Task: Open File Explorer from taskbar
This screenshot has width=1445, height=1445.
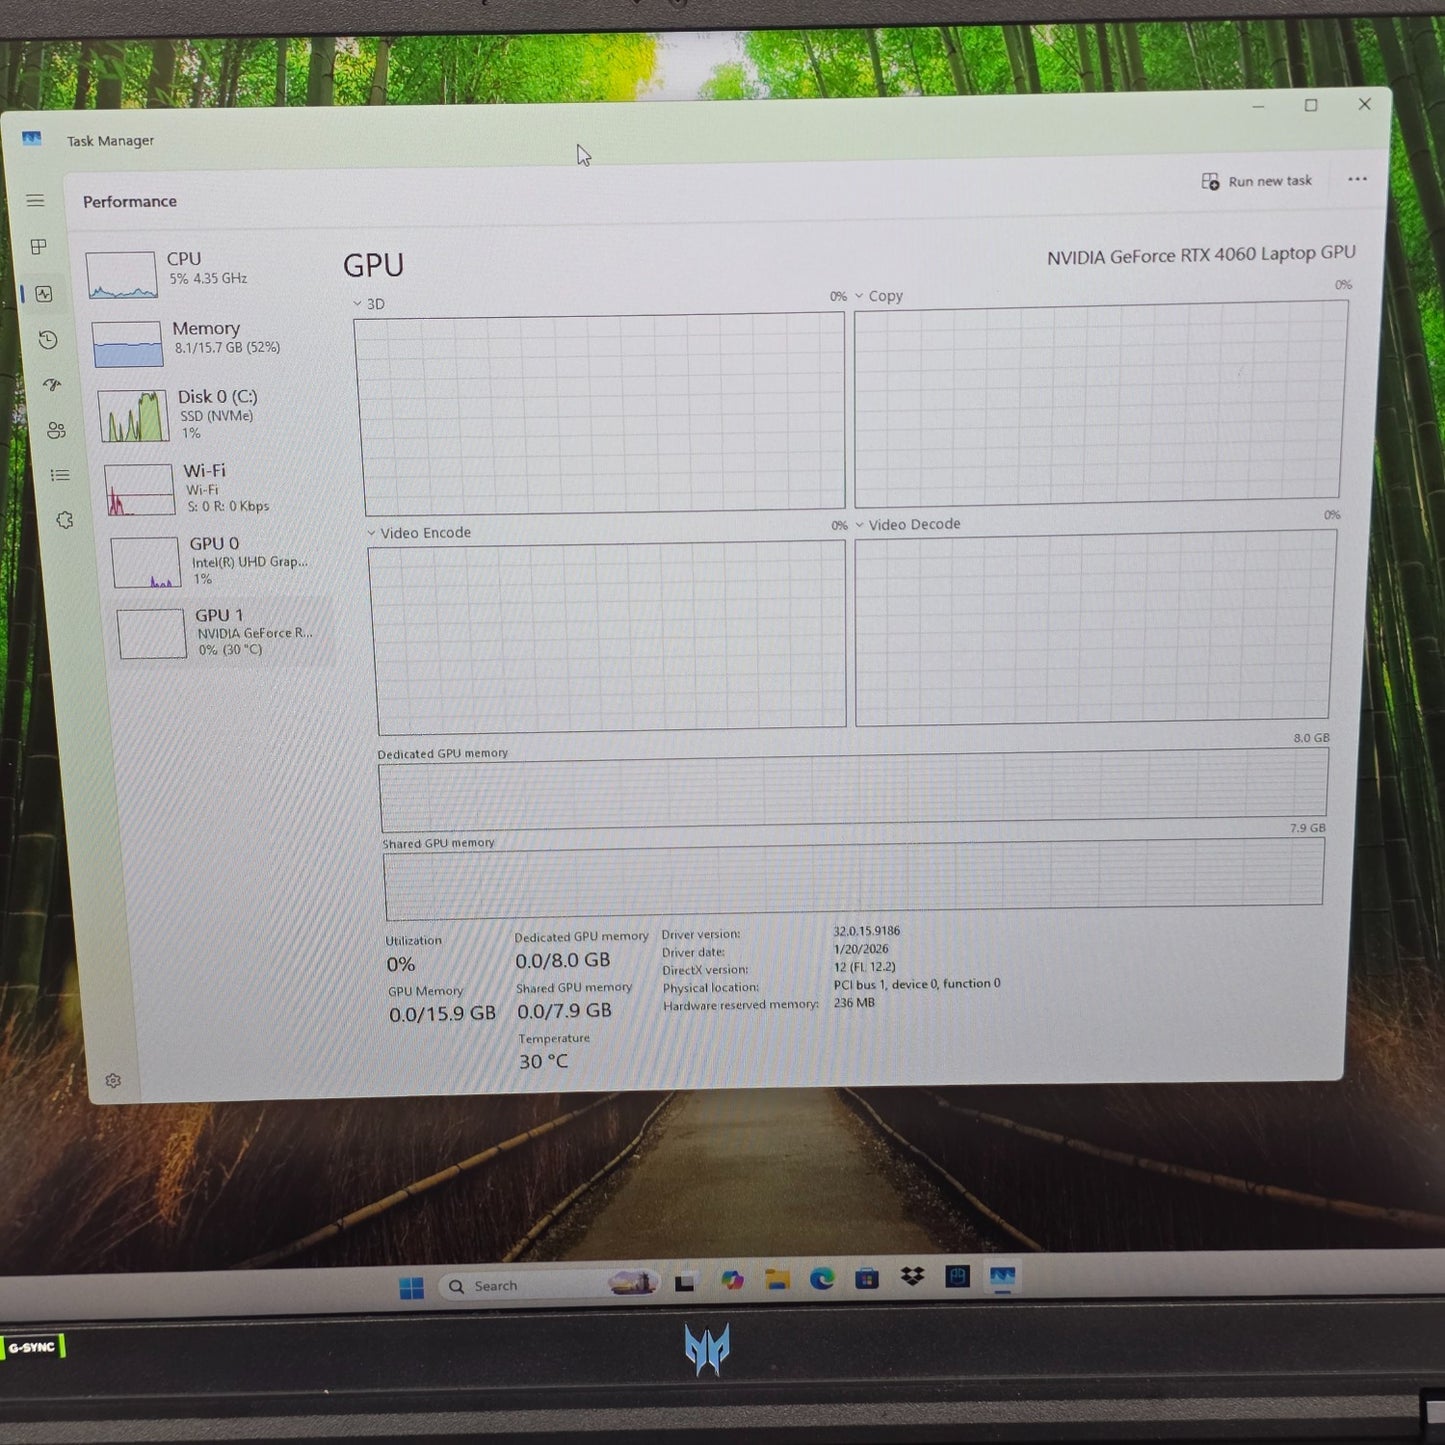Action: click(777, 1280)
